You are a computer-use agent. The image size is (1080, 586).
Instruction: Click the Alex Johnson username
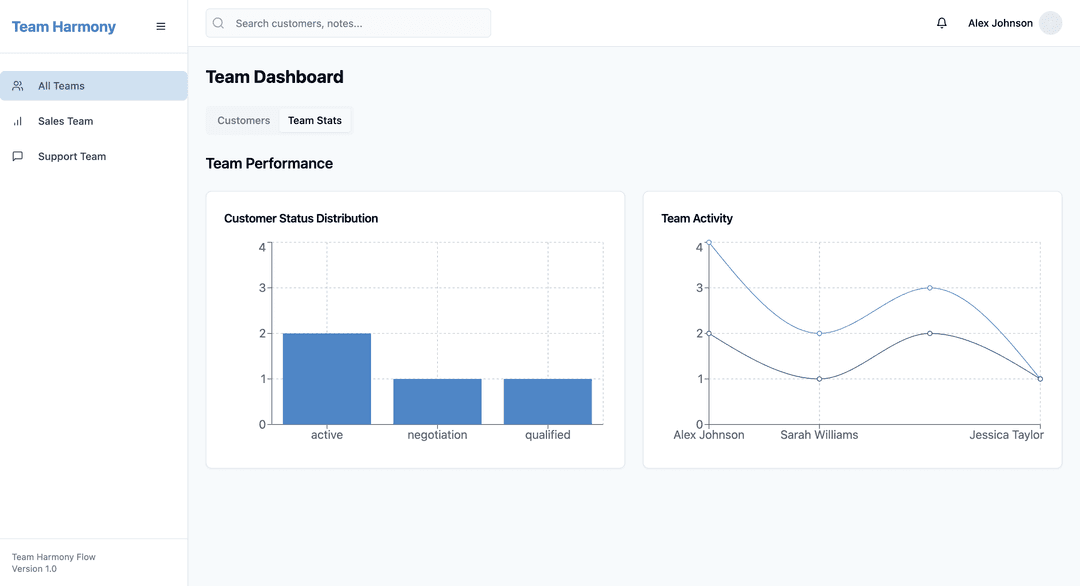tap(1000, 23)
